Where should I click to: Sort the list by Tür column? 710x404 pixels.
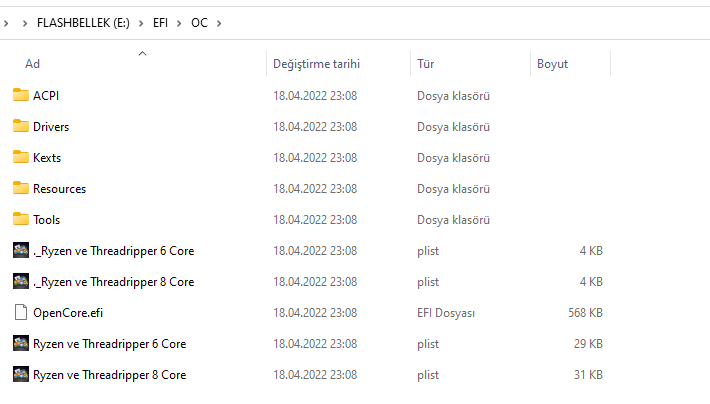(425, 64)
